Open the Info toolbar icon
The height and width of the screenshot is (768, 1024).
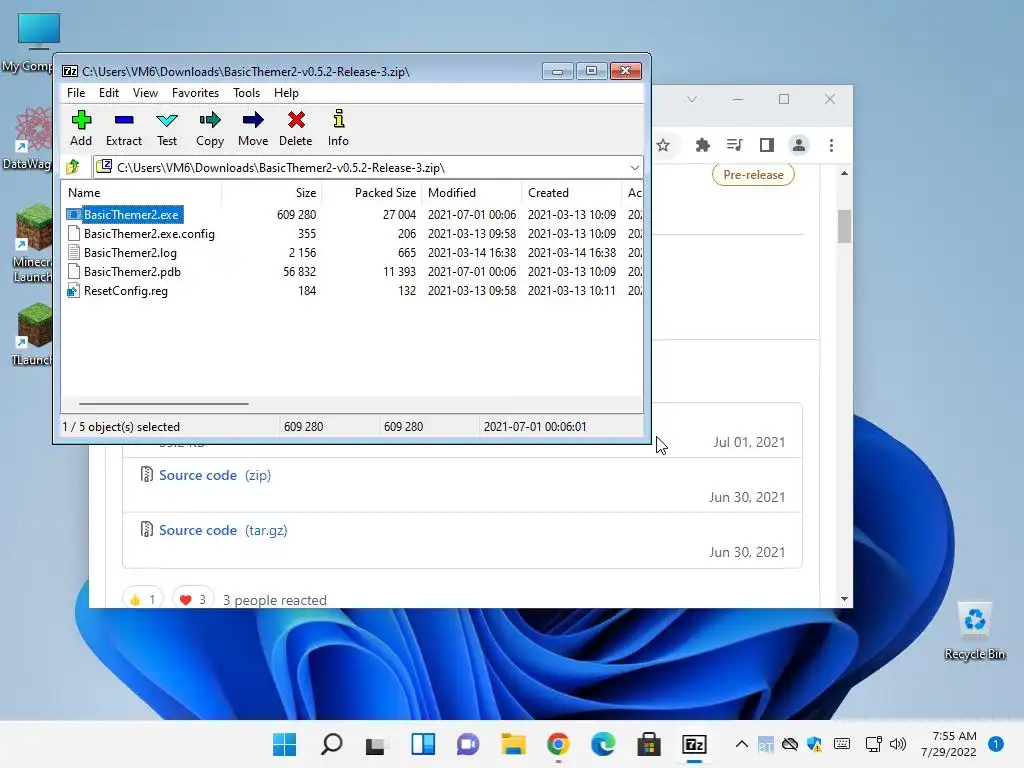(338, 128)
